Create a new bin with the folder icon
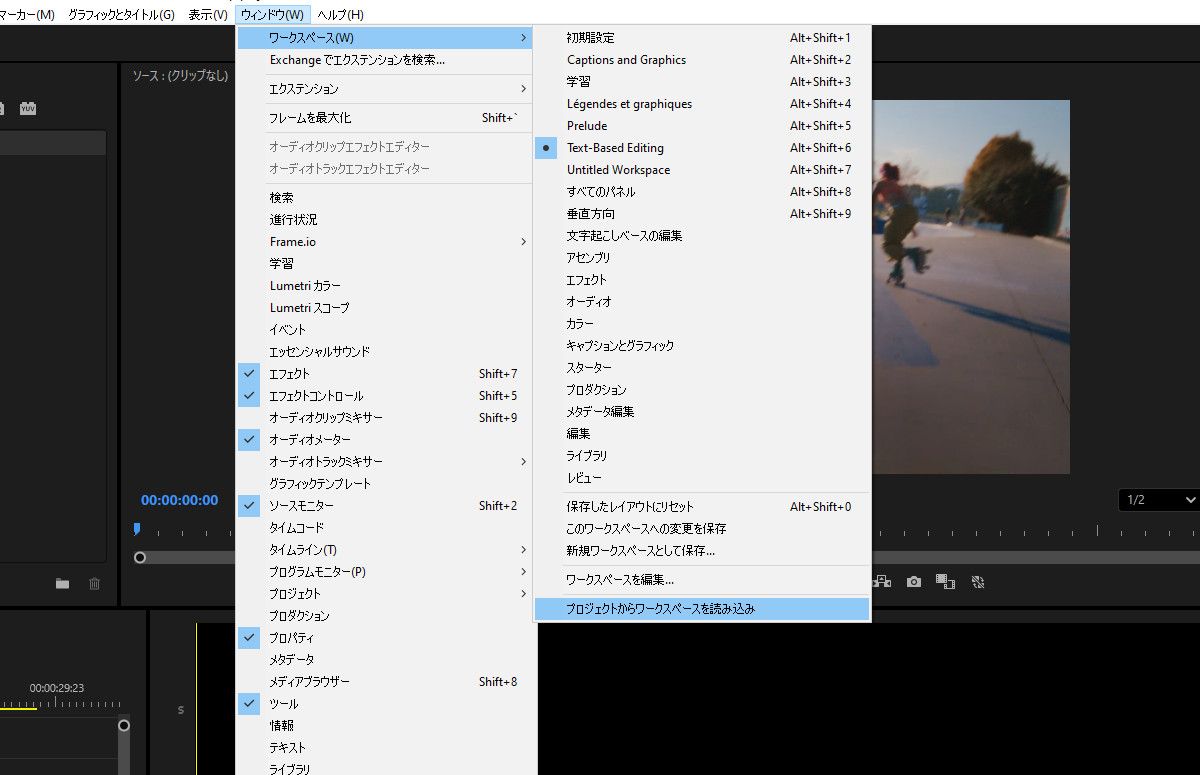Screen dimensions: 1200x775 tap(62, 583)
